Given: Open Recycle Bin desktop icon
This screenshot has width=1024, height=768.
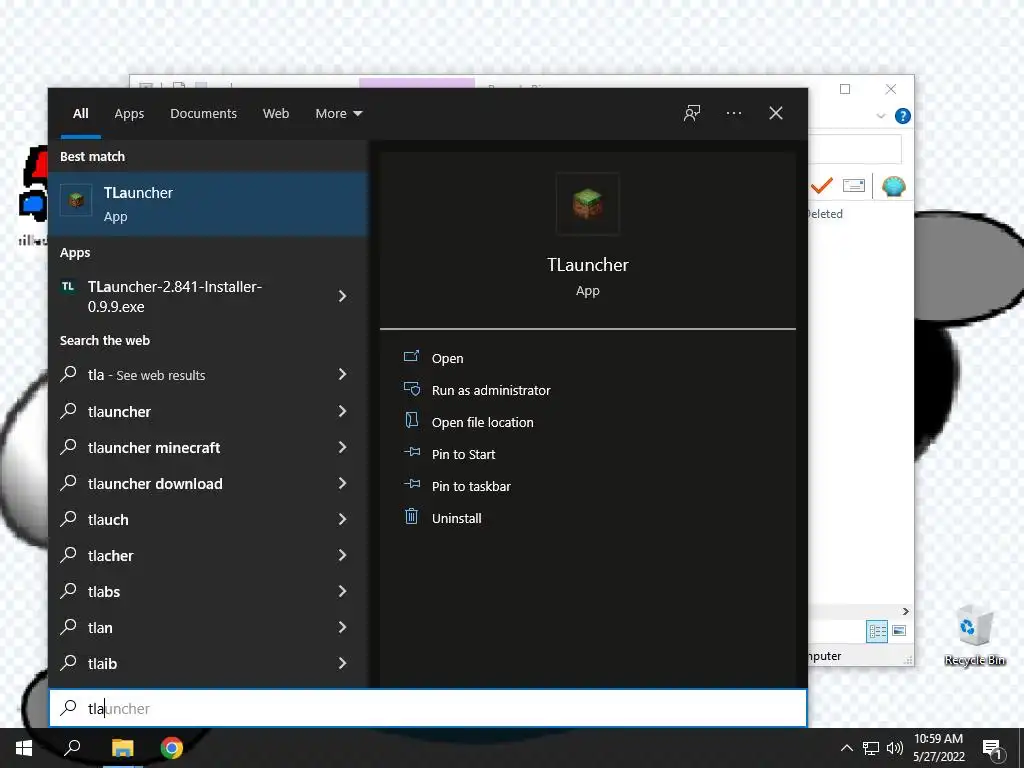Looking at the screenshot, I should coord(975,635).
